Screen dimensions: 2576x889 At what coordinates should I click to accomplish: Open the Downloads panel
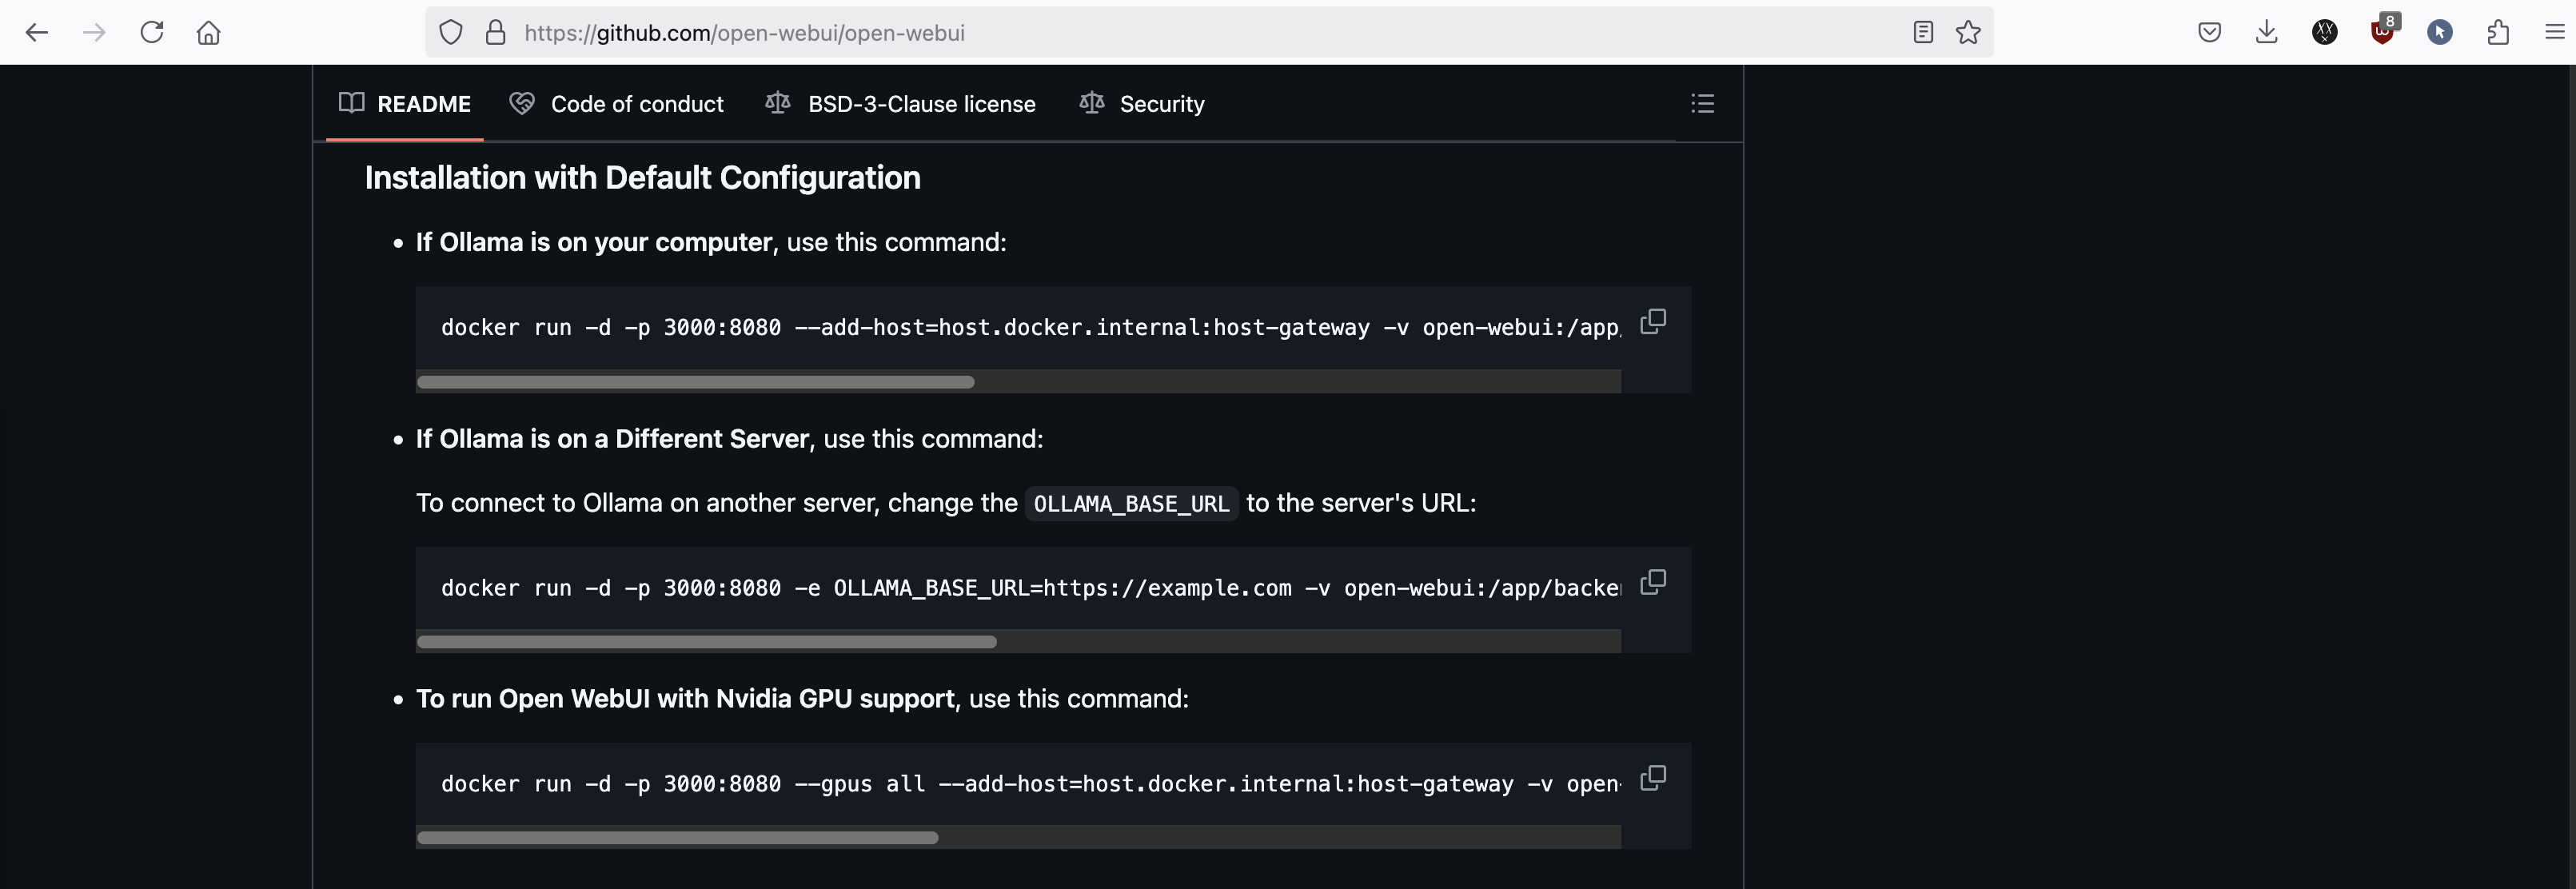tap(2267, 33)
